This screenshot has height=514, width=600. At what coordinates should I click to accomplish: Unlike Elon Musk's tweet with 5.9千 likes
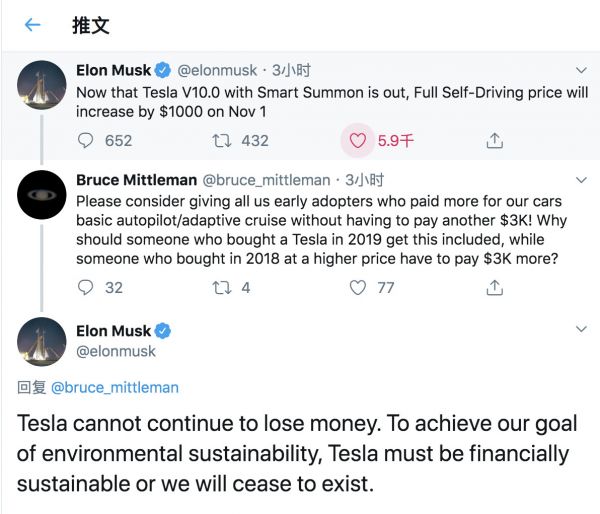pyautogui.click(x=357, y=141)
